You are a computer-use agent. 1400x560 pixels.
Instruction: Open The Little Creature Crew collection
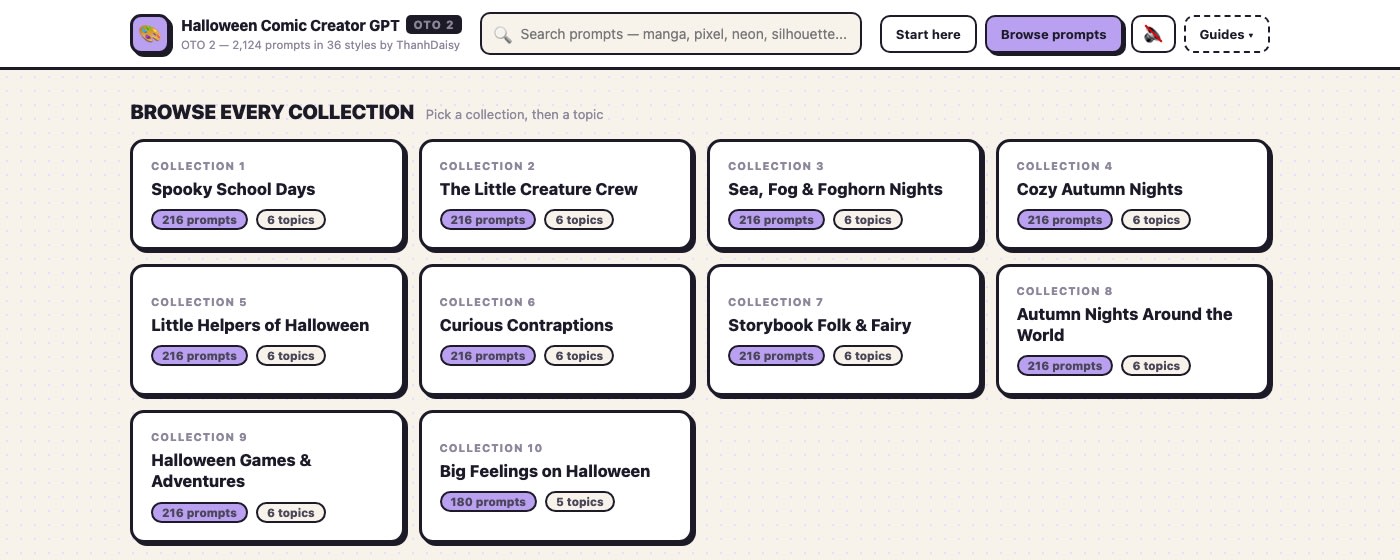pyautogui.click(x=556, y=194)
